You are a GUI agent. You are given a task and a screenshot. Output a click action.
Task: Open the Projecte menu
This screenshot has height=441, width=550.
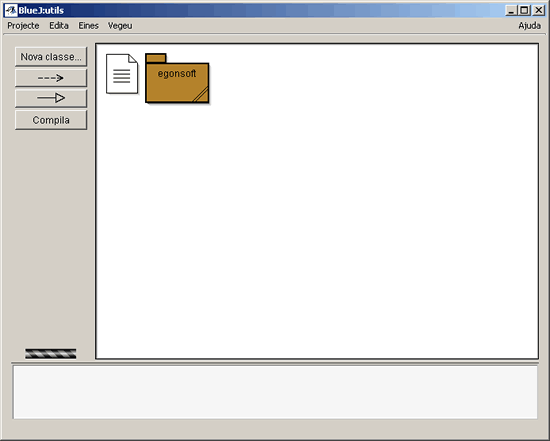[23, 26]
